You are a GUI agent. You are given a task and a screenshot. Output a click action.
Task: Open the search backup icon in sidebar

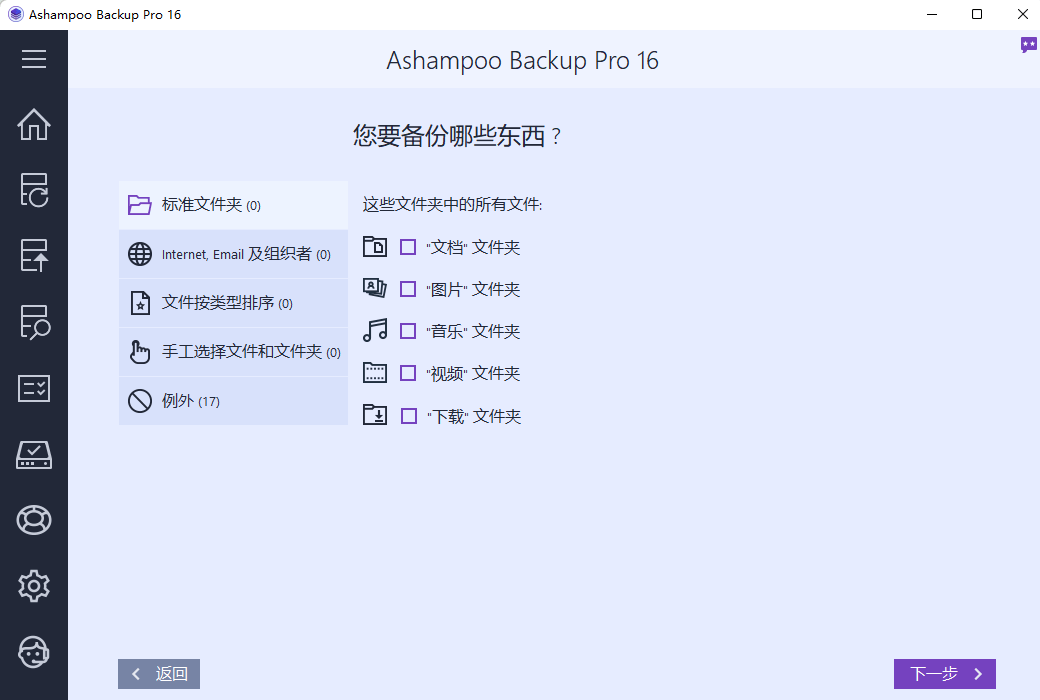click(34, 322)
